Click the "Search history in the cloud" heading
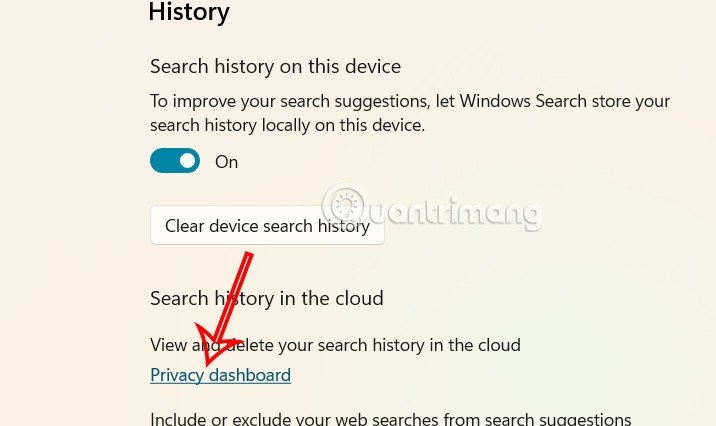 click(x=266, y=298)
